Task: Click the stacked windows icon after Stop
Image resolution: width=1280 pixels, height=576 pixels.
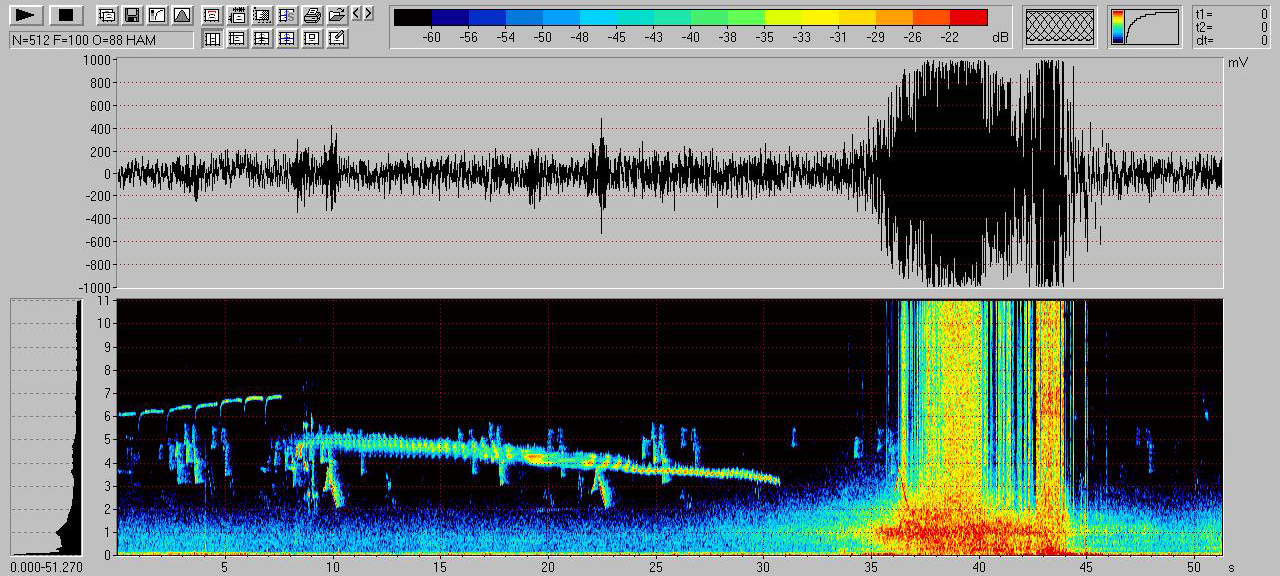Action: click(x=106, y=15)
